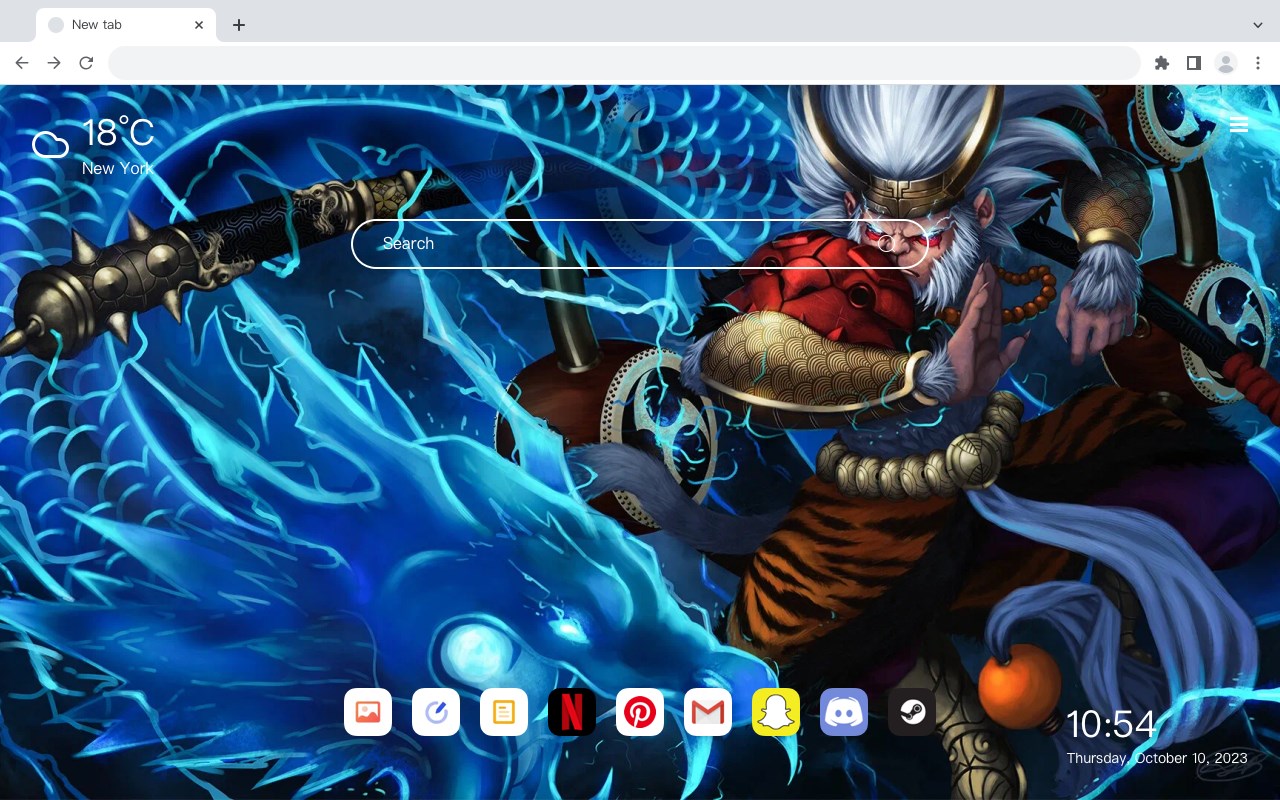Click the Thursday, October 10, 2023 date

click(x=1157, y=758)
